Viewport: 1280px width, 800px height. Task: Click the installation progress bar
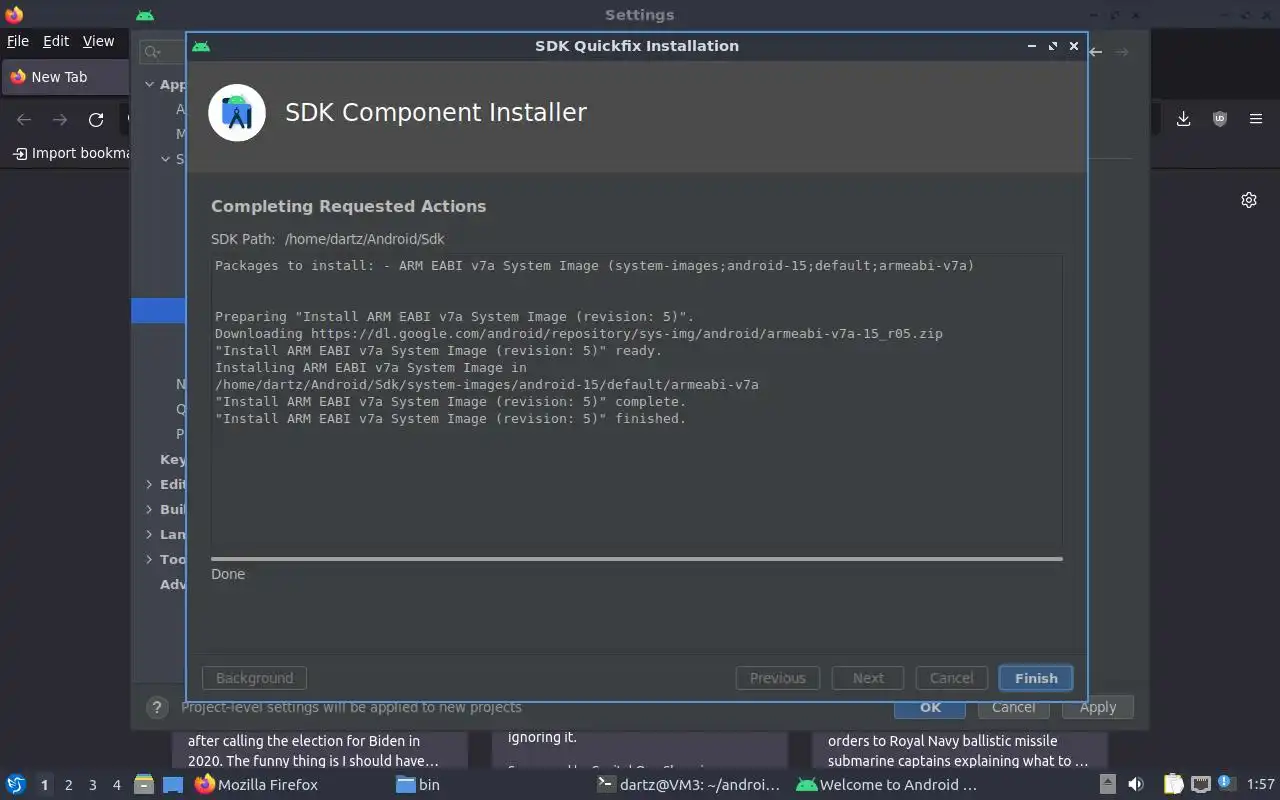[636, 559]
